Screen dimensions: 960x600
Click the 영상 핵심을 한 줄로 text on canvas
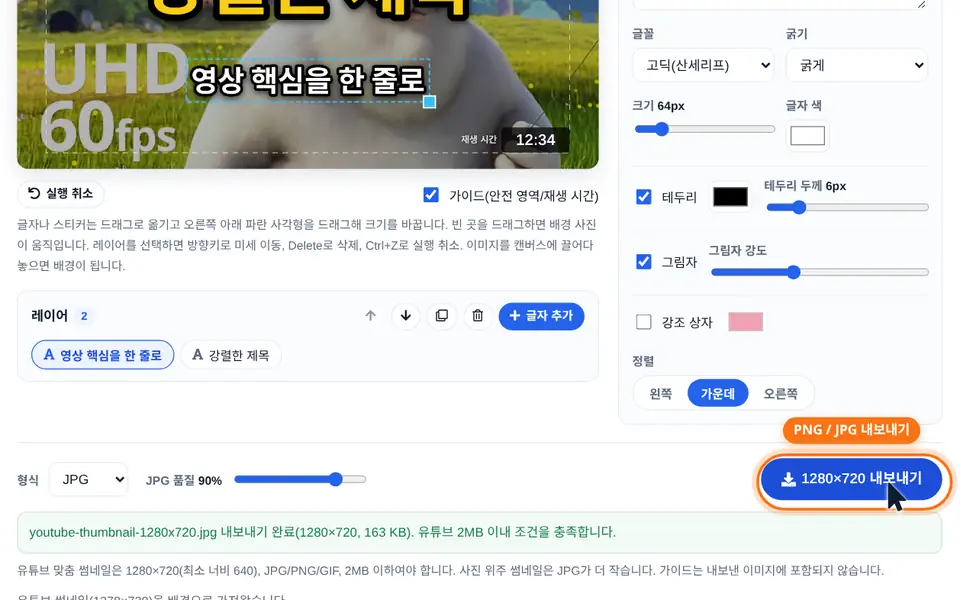click(308, 81)
